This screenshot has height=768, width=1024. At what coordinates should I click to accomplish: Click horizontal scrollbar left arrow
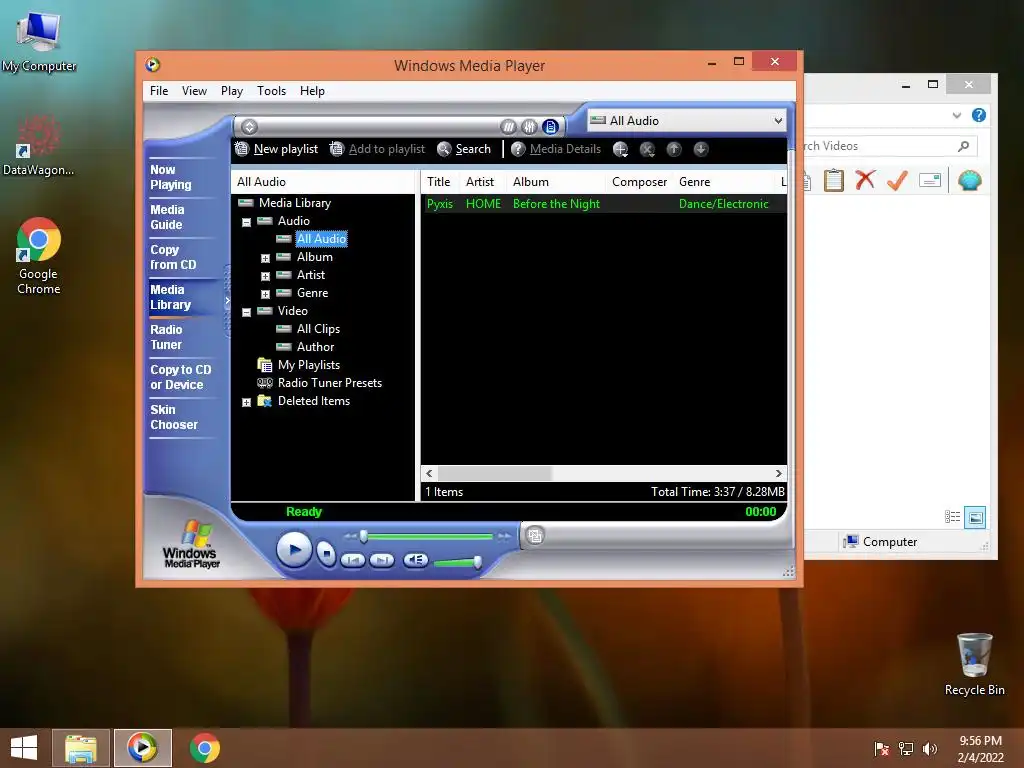point(429,473)
